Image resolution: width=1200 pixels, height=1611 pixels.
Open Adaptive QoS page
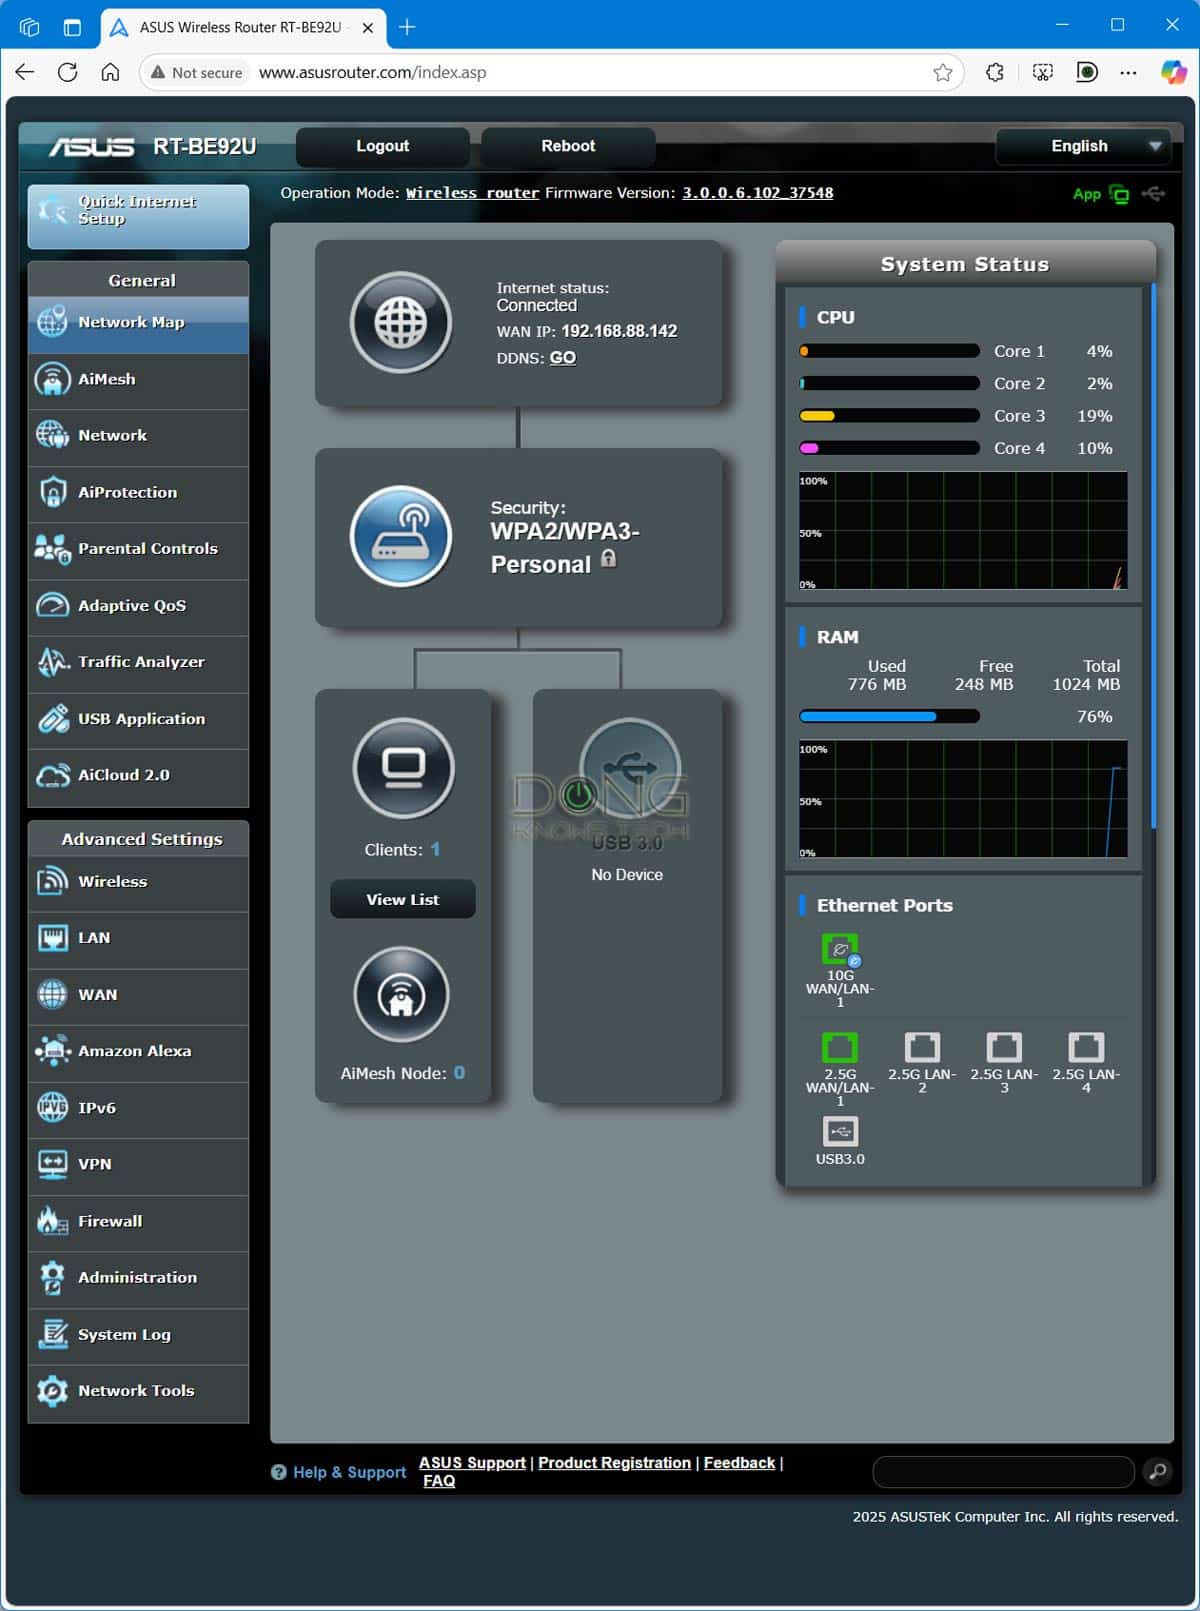pyautogui.click(x=138, y=606)
